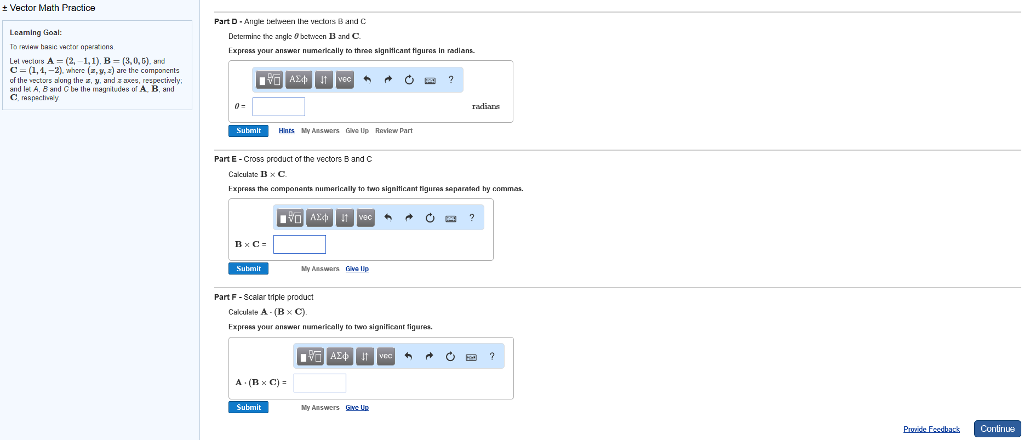The image size is (1024, 440).
Task: Open the Provide Feedback link
Action: coord(930,428)
